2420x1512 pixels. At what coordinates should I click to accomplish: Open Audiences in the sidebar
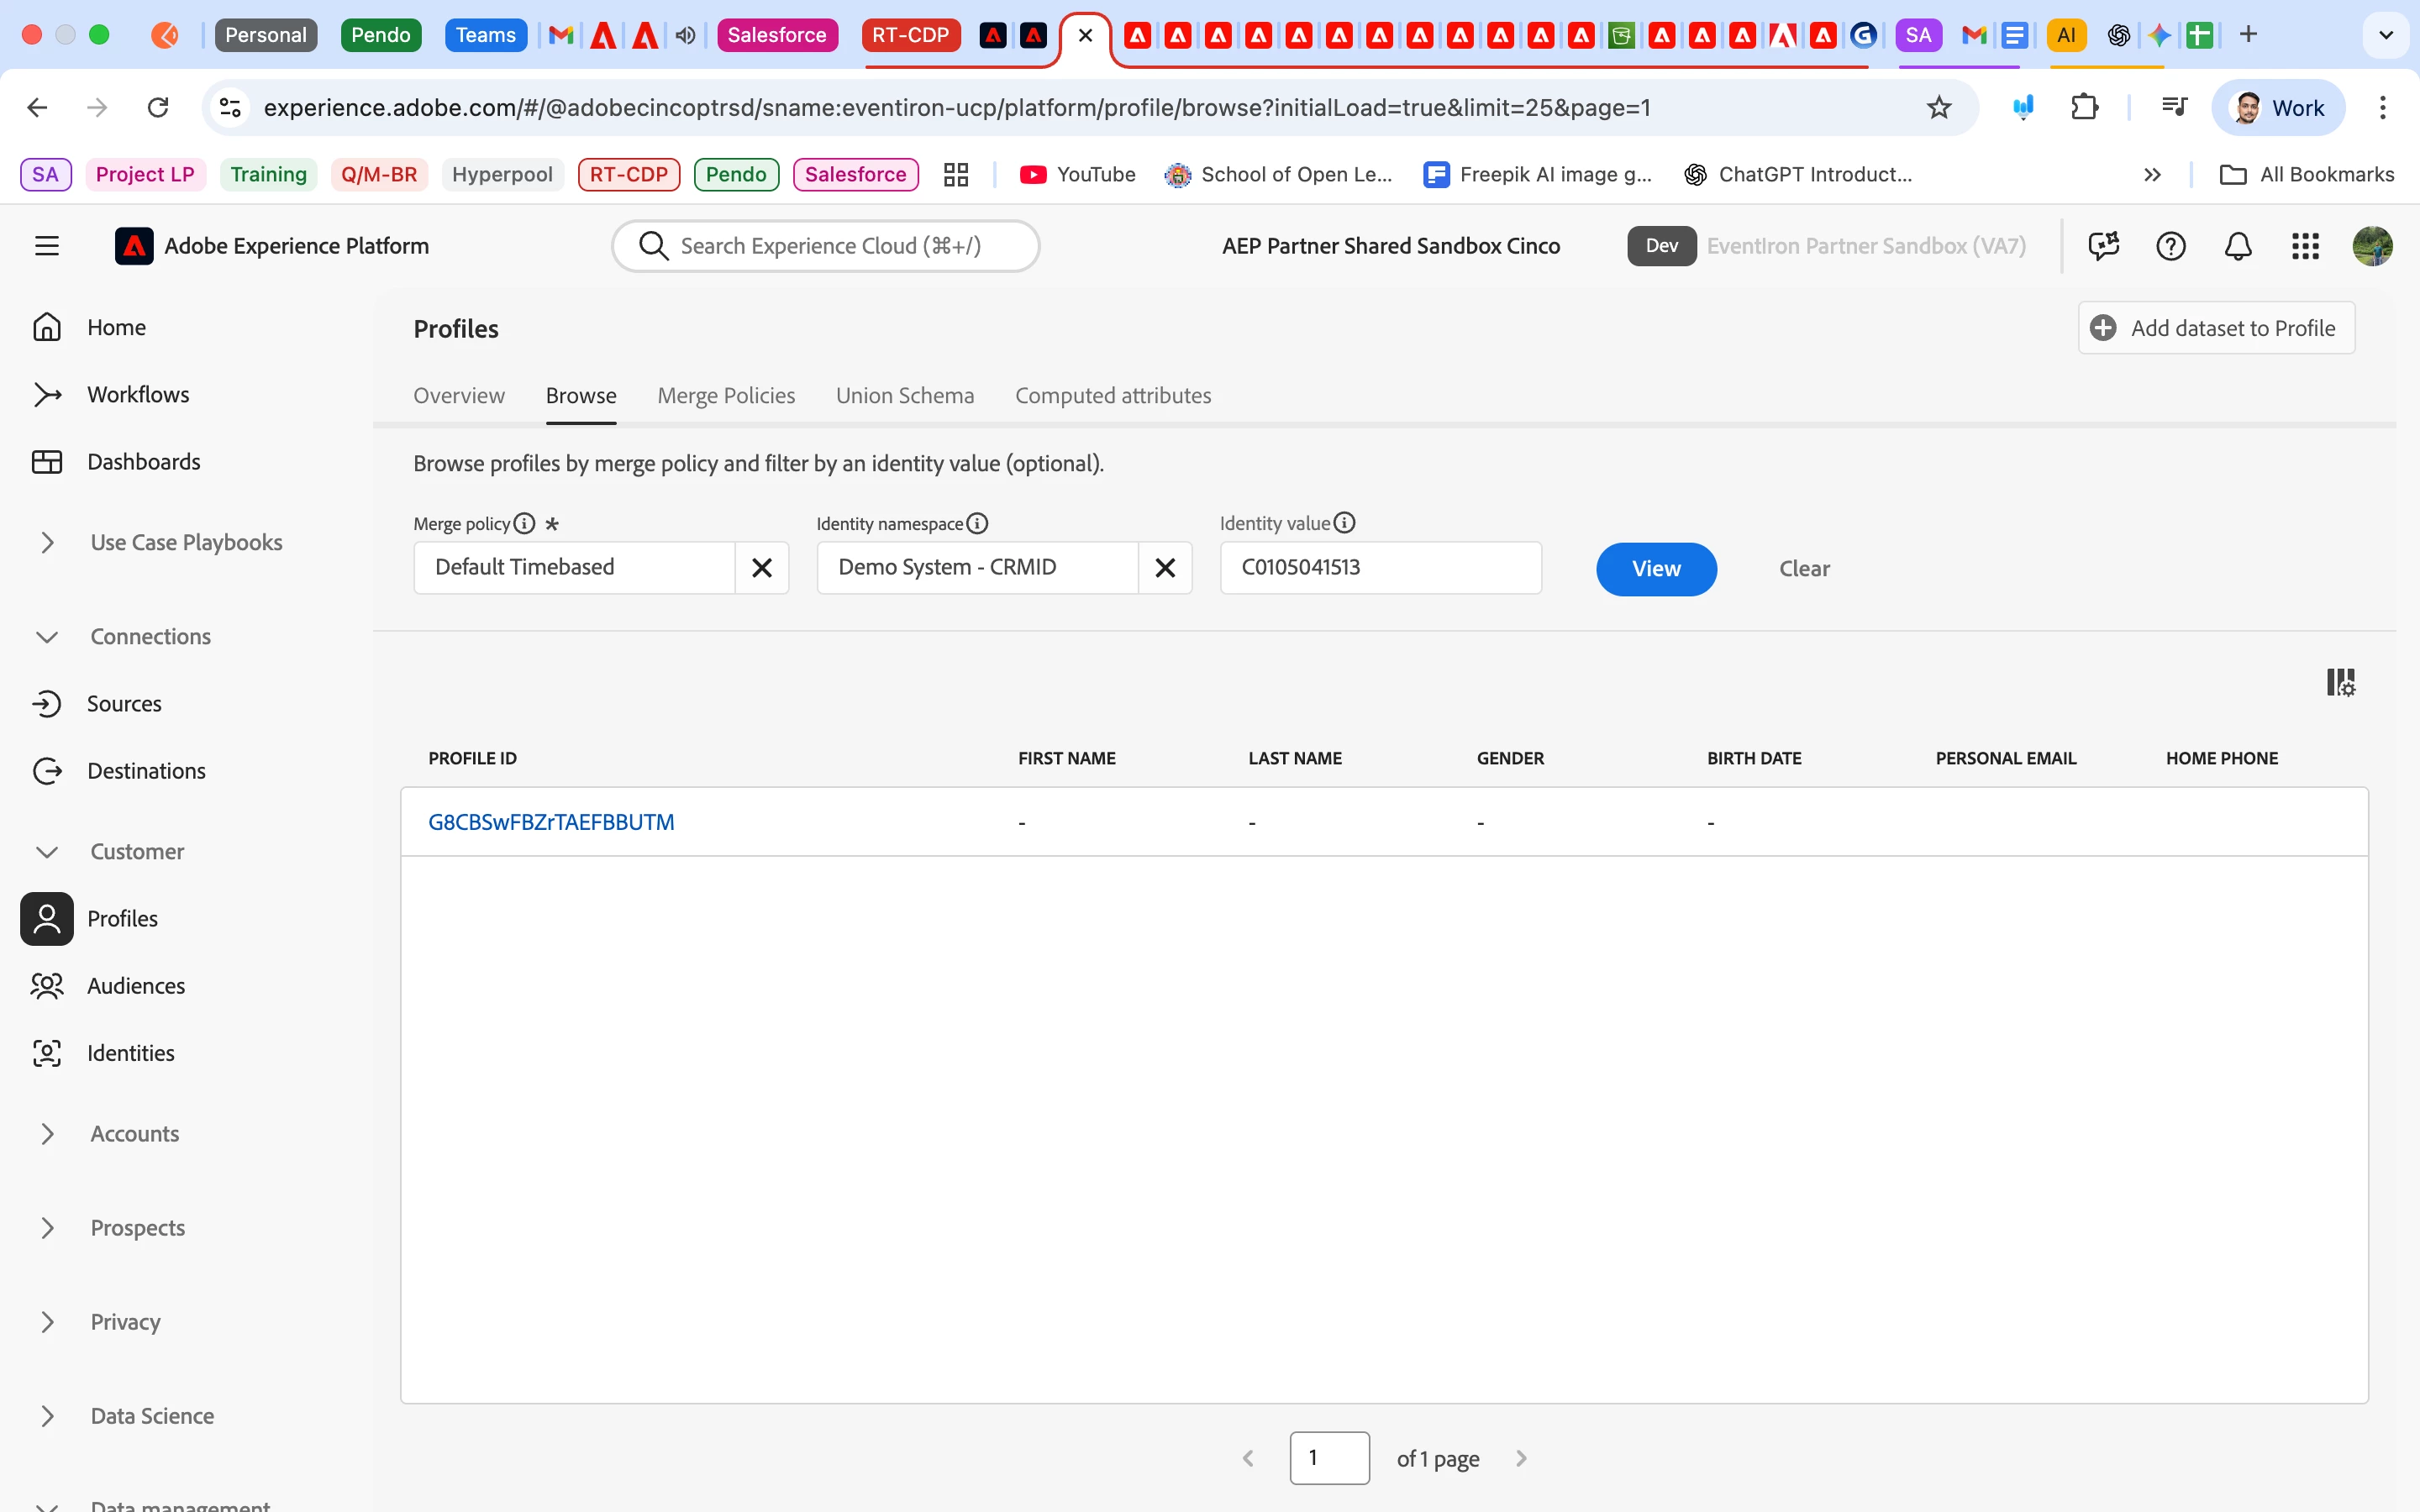pos(136,986)
